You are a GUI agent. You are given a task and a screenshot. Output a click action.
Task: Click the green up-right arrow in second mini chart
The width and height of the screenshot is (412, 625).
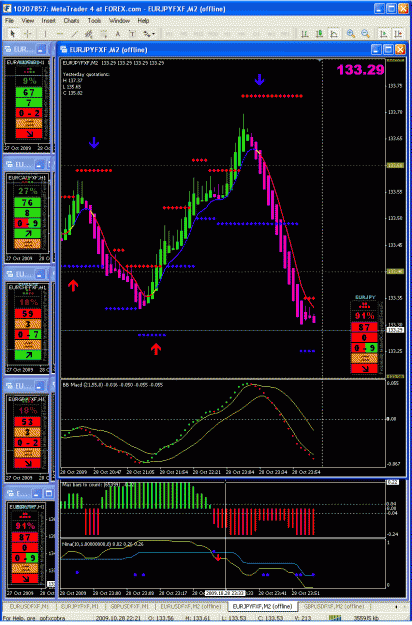click(27, 233)
